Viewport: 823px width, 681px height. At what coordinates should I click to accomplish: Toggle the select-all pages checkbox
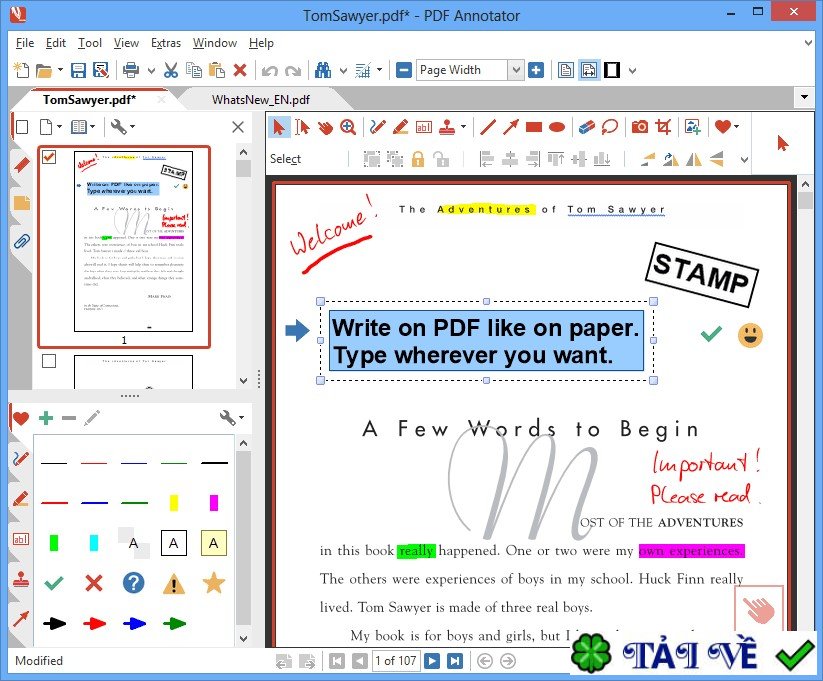click(22, 127)
